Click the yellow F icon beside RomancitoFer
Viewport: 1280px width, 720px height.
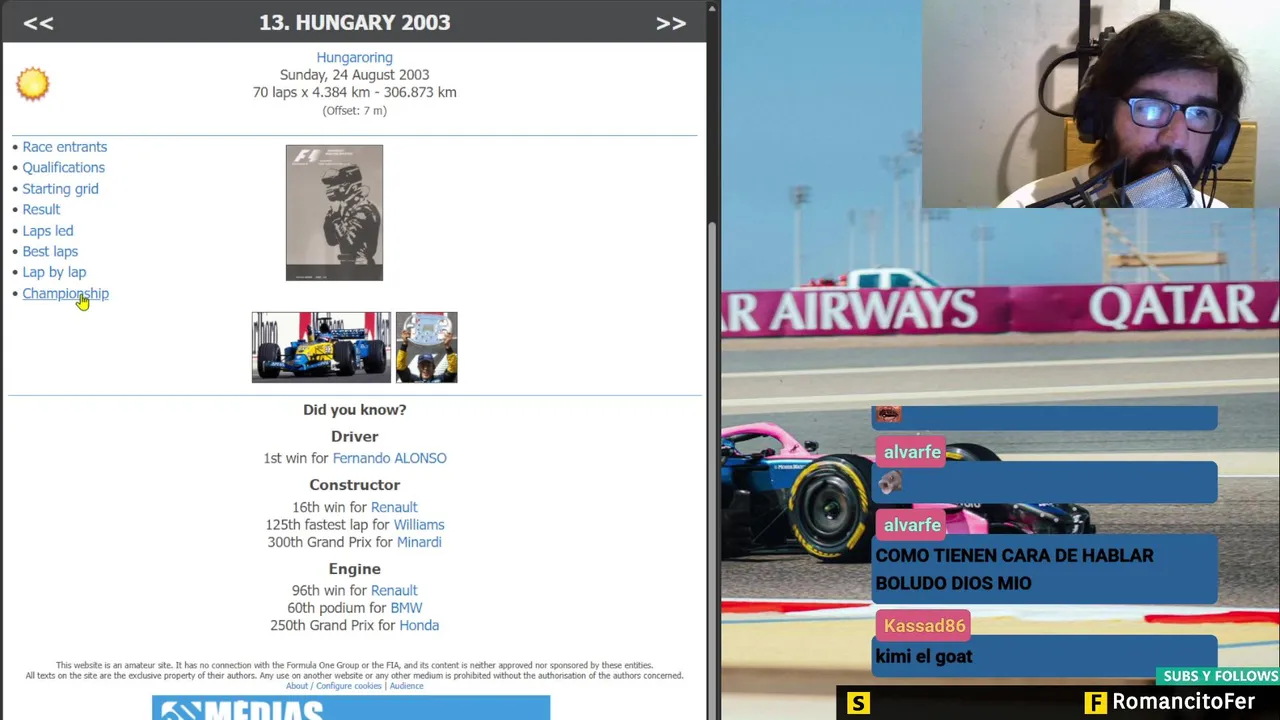[1096, 703]
